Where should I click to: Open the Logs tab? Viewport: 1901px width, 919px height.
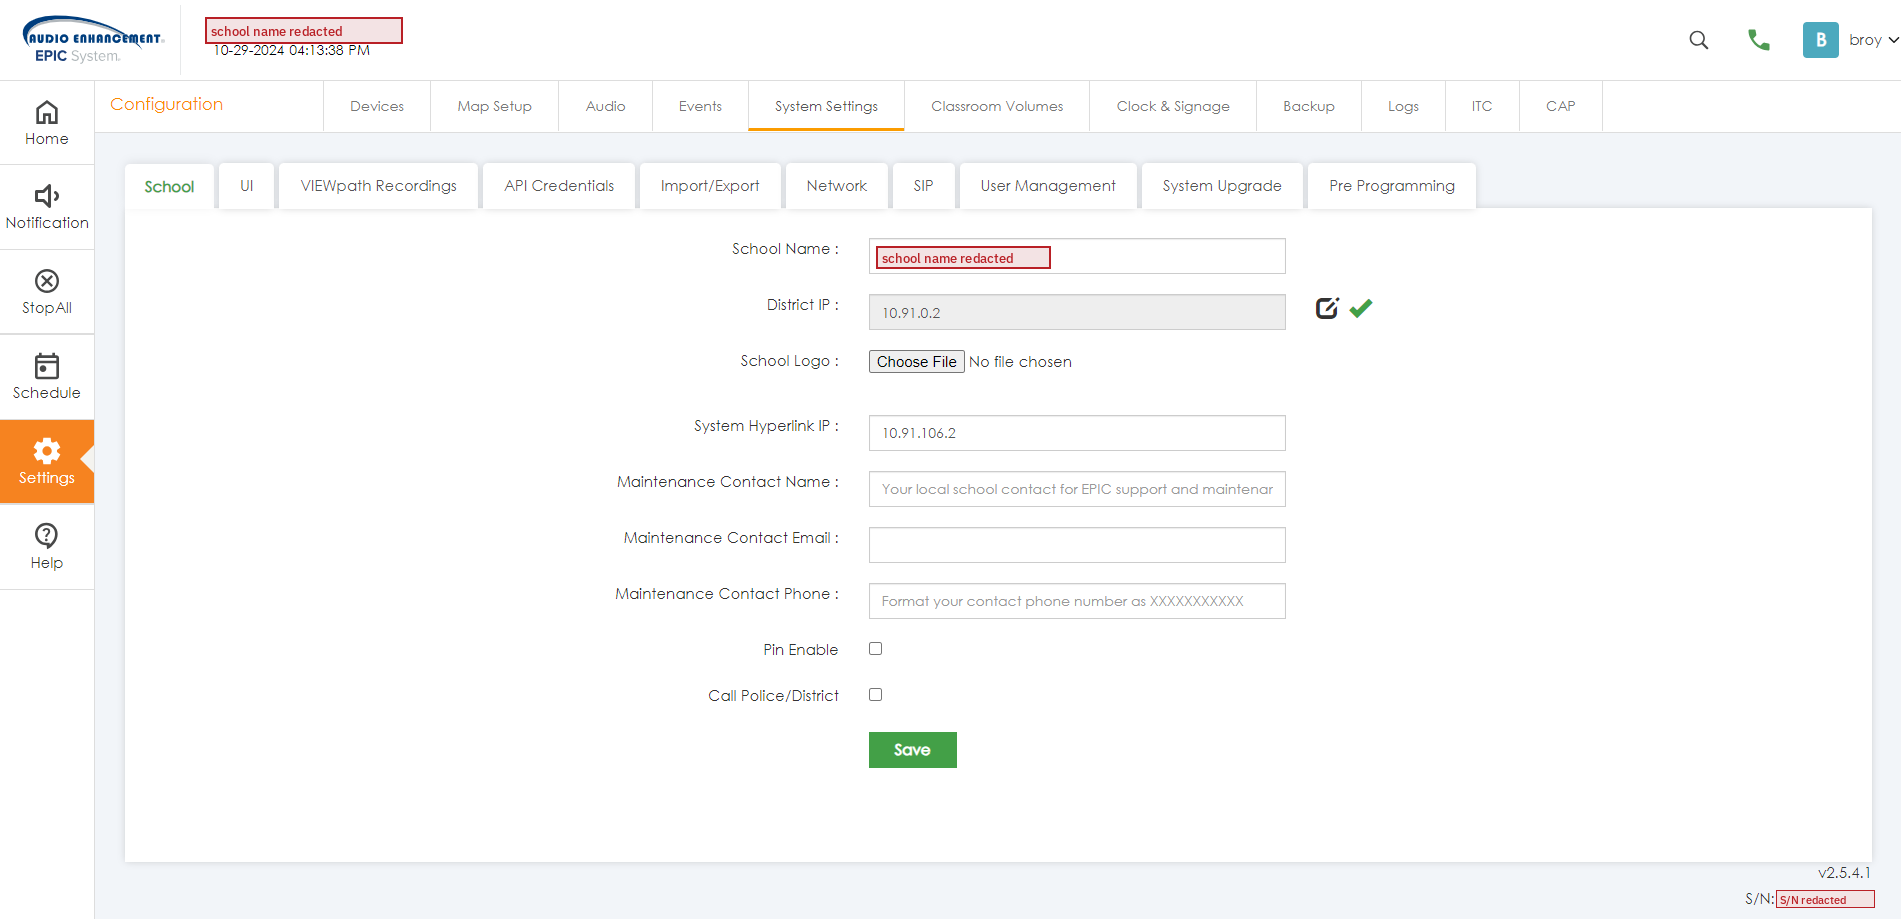1403,106
